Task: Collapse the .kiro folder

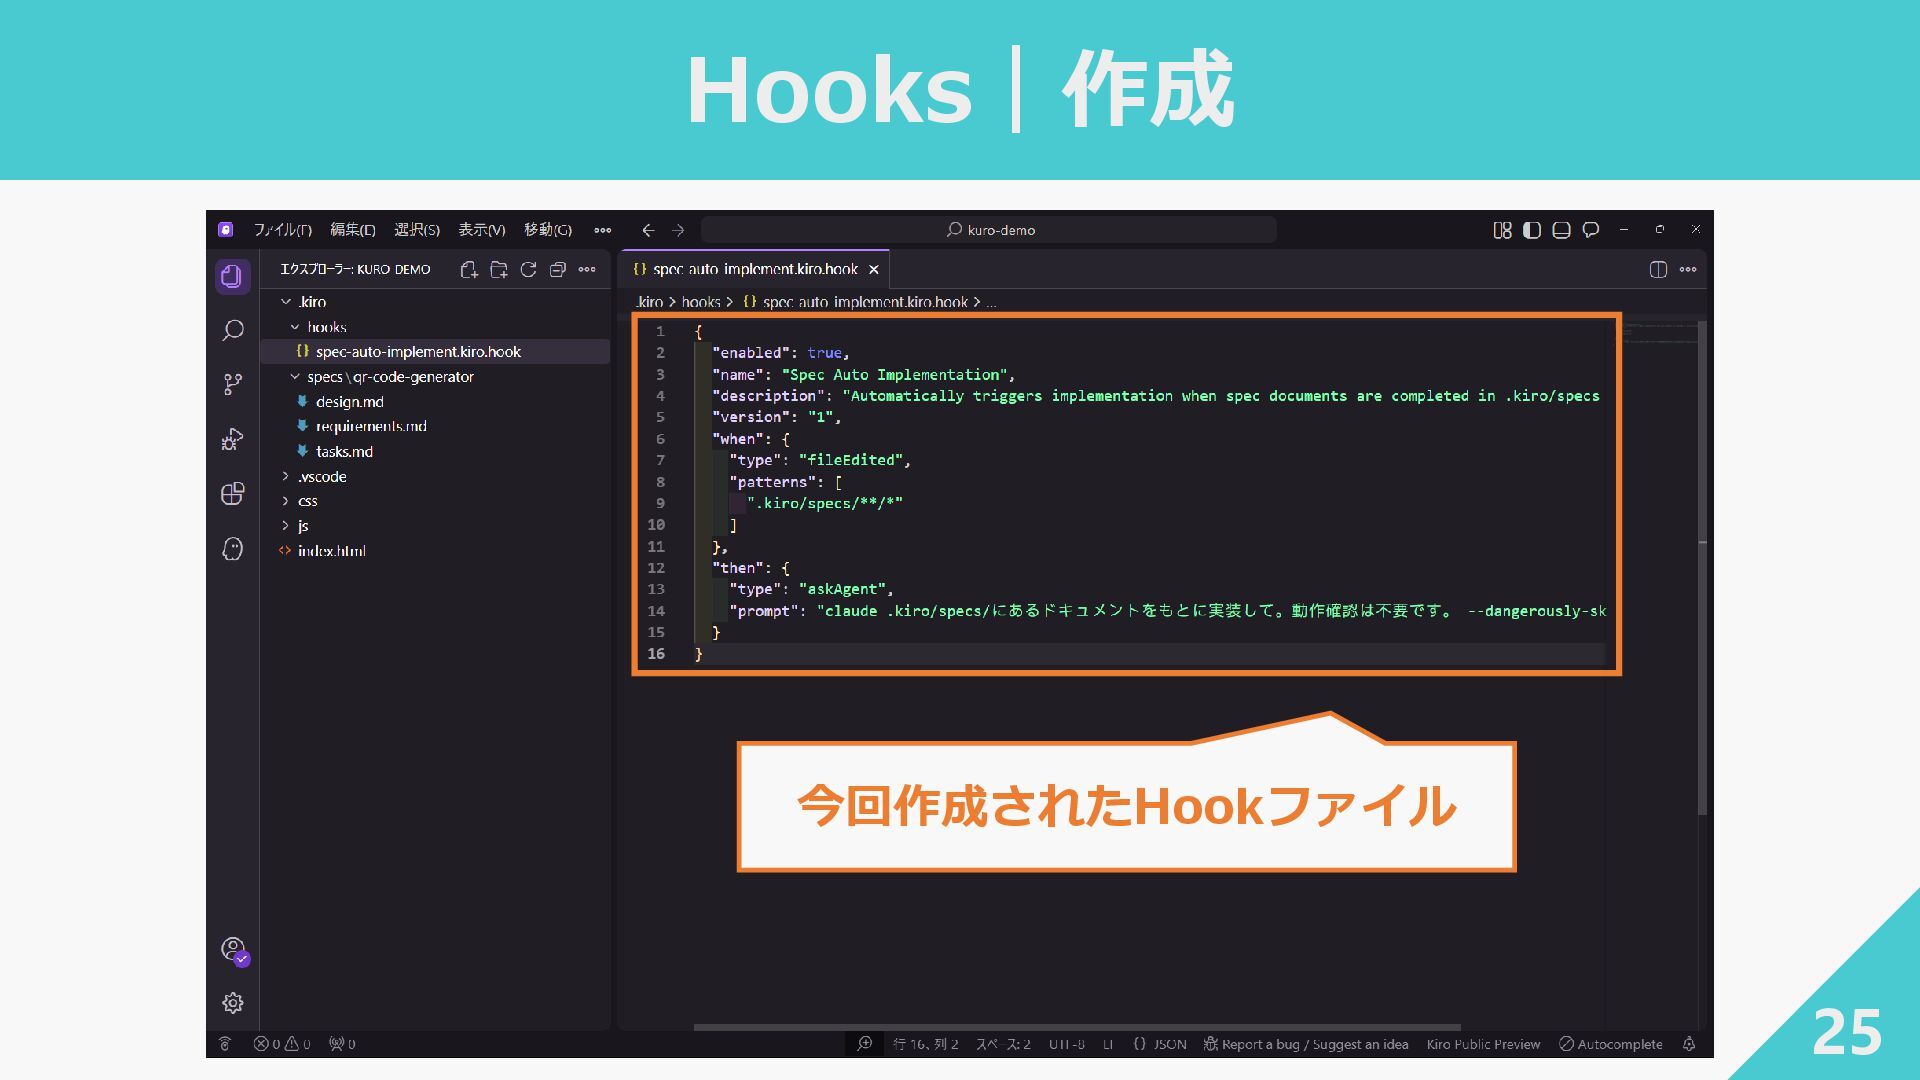Action: (x=286, y=302)
